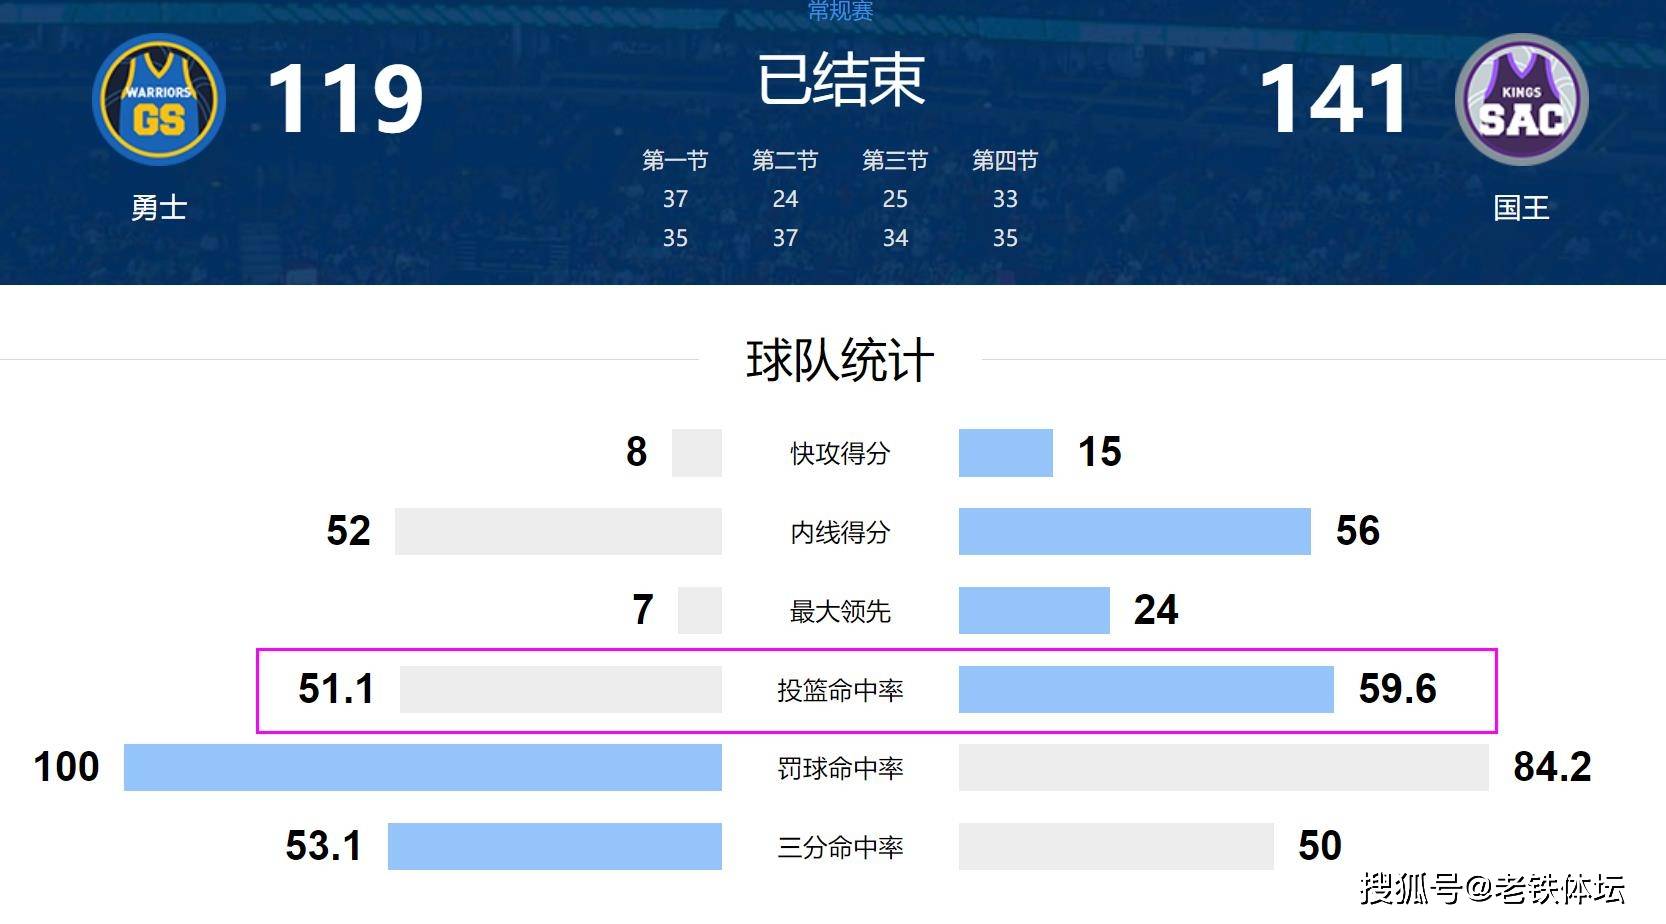Click the Kings final score 141

pos(1333,98)
